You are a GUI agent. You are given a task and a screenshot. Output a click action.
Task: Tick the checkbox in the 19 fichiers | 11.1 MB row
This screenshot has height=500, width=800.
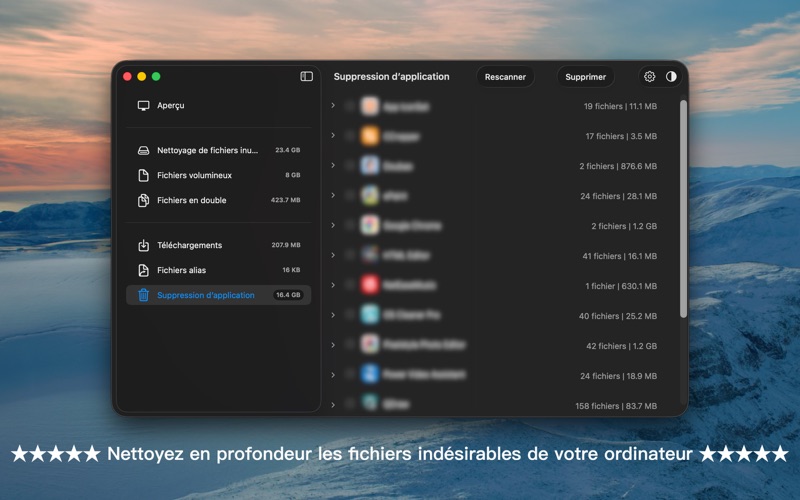350,106
